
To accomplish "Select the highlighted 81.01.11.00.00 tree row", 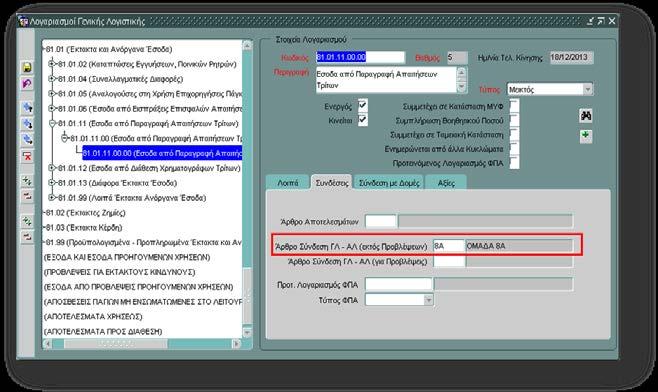I will 162,153.
